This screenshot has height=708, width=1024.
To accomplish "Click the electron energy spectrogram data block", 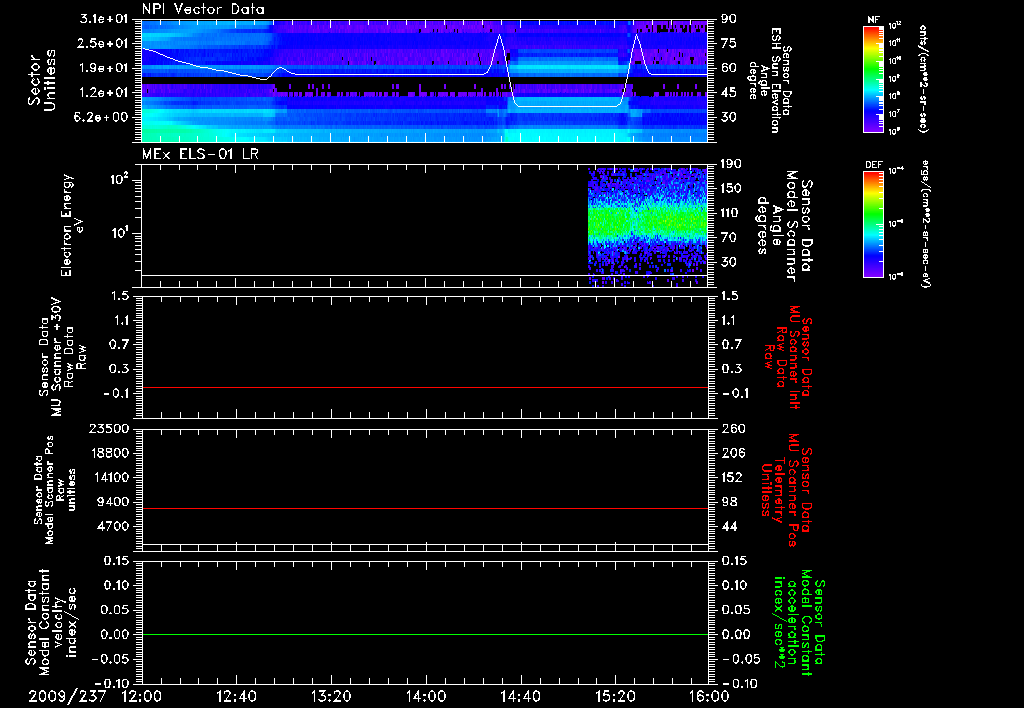I will pos(648,227).
